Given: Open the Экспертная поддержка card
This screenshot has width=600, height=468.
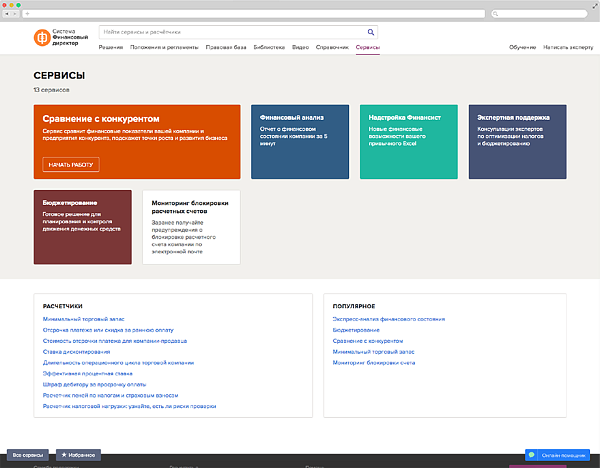Looking at the screenshot, I should [517, 142].
